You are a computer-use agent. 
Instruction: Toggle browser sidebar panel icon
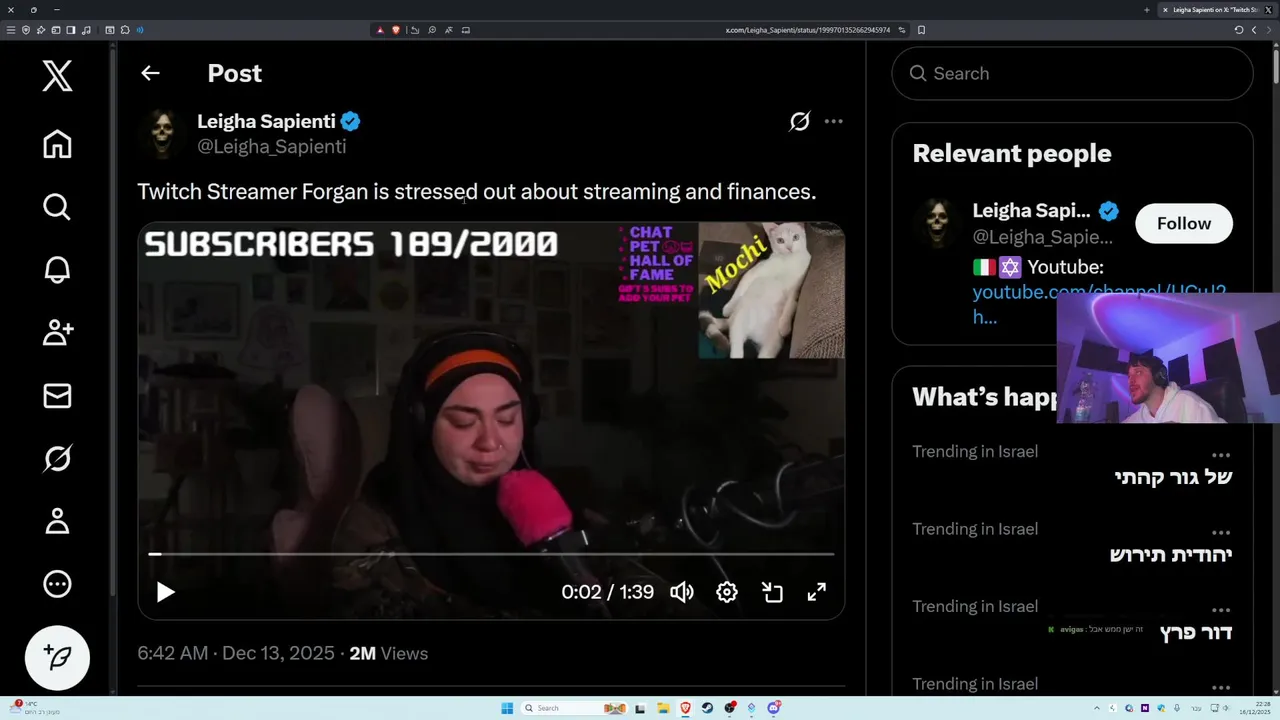click(x=70, y=30)
